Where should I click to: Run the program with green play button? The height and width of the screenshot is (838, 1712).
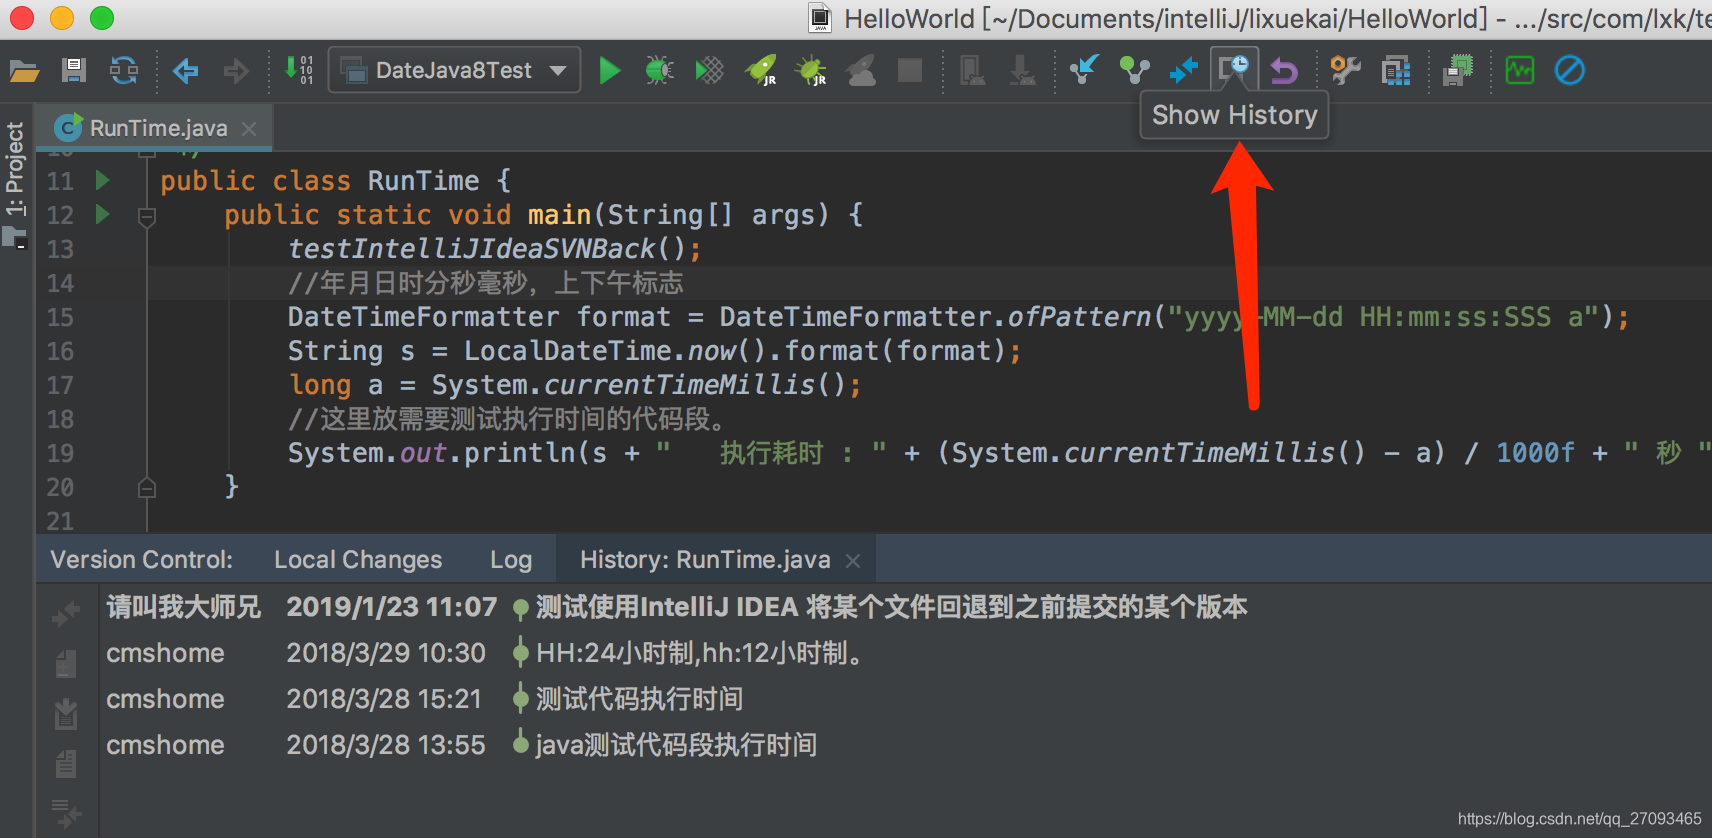609,71
